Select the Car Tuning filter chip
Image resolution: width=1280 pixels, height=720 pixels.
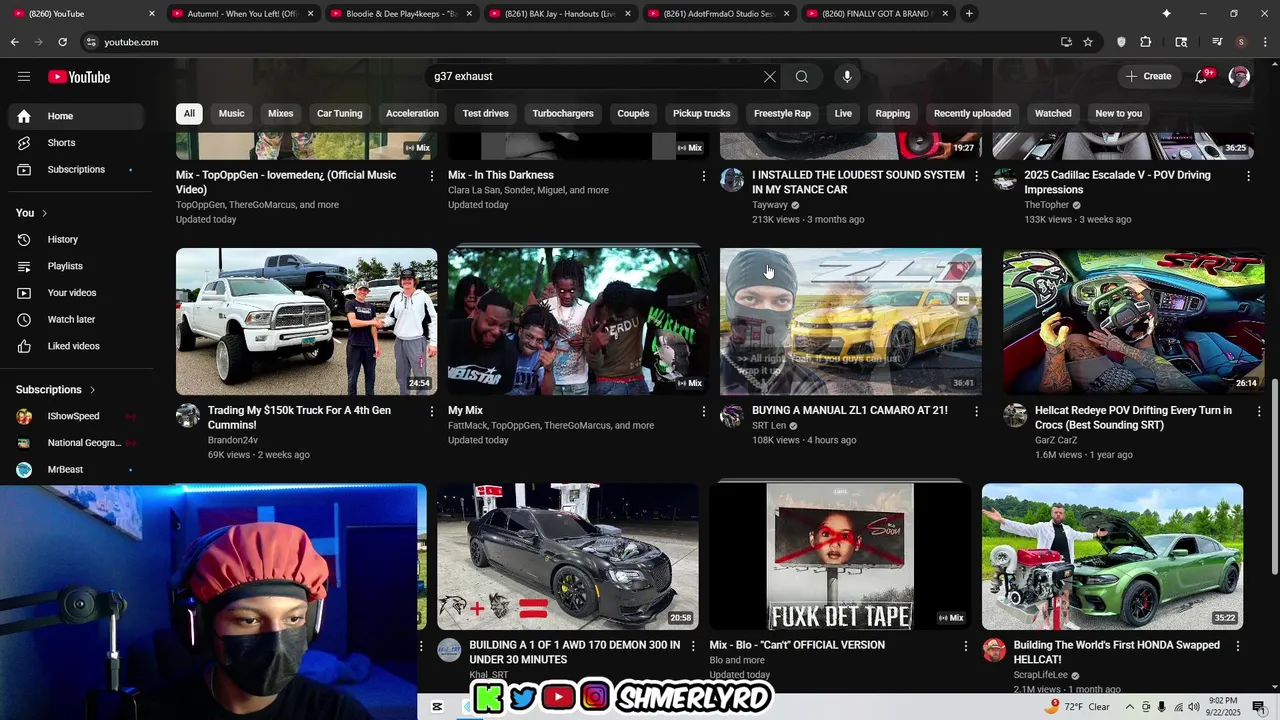pyautogui.click(x=340, y=114)
